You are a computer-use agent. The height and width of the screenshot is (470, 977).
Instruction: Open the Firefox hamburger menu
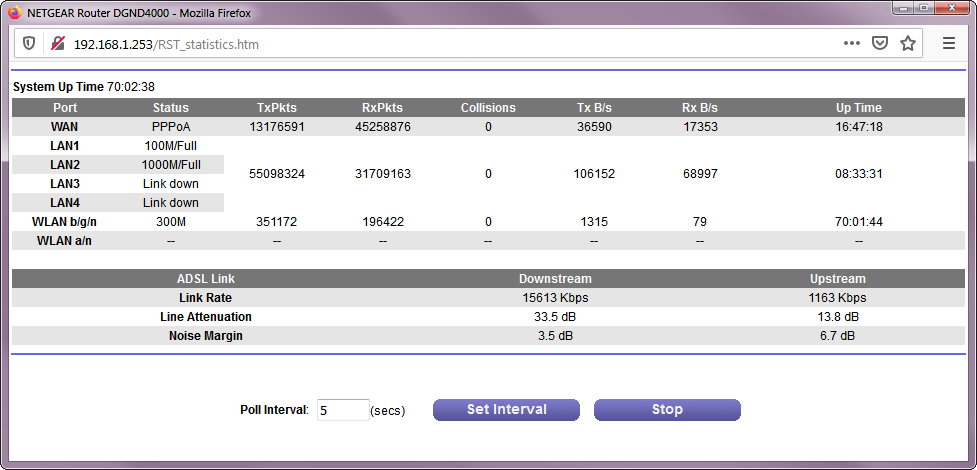(x=949, y=44)
